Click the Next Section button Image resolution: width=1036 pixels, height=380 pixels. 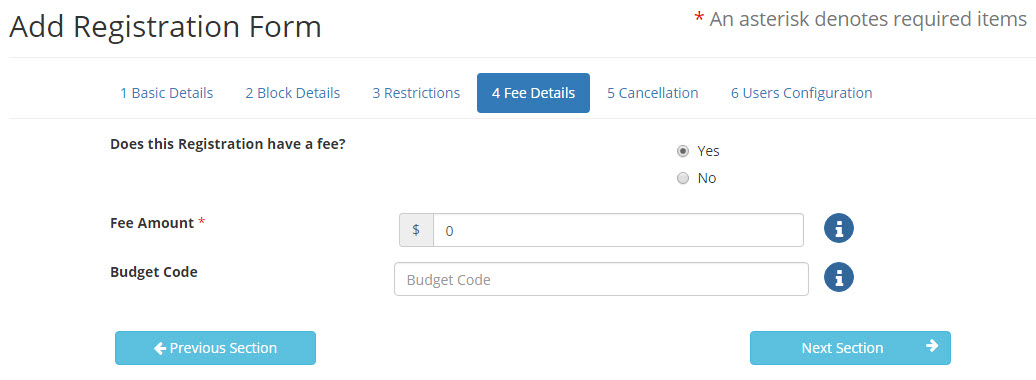[850, 348]
